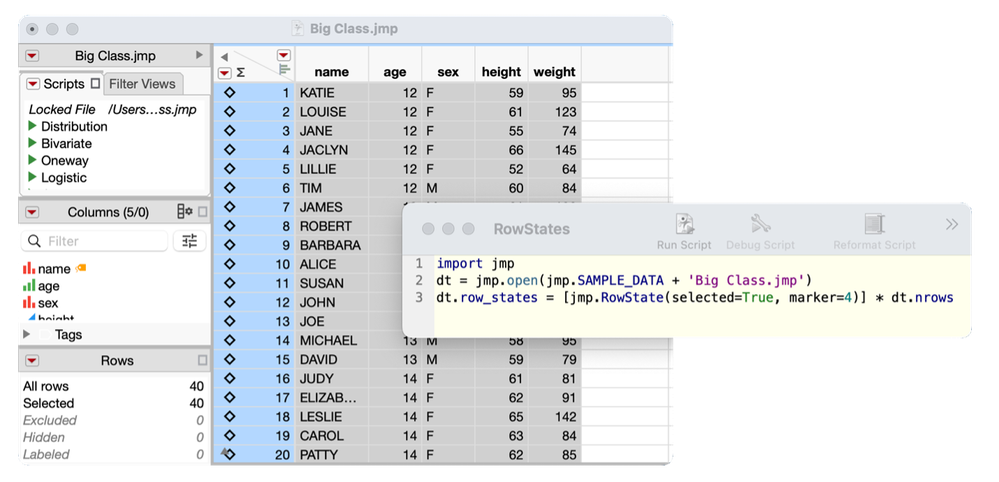Click the Run Script icon
Image resolution: width=999 pixels, height=482 pixels.
(685, 224)
